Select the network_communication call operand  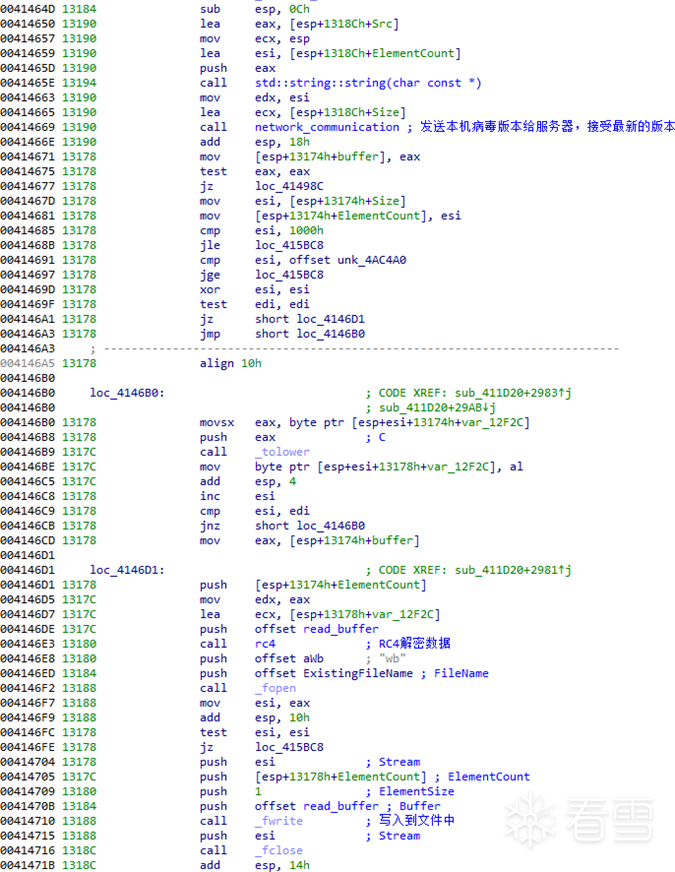tap(327, 127)
